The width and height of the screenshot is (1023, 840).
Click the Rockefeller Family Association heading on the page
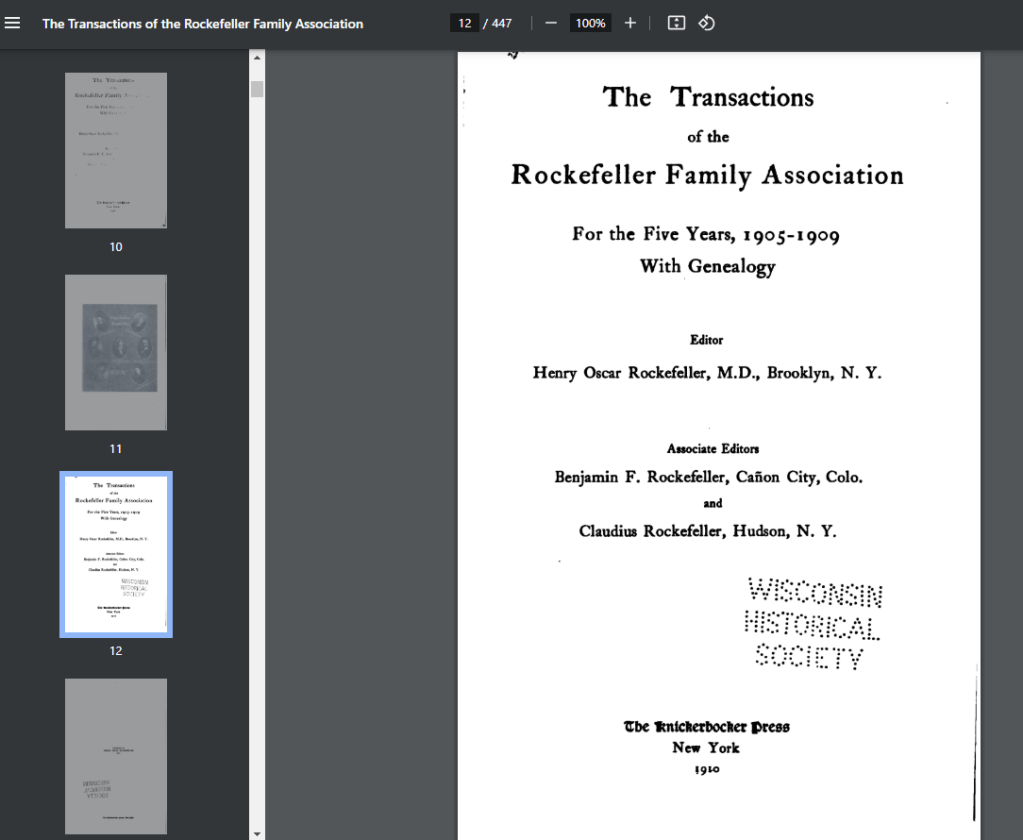point(707,175)
